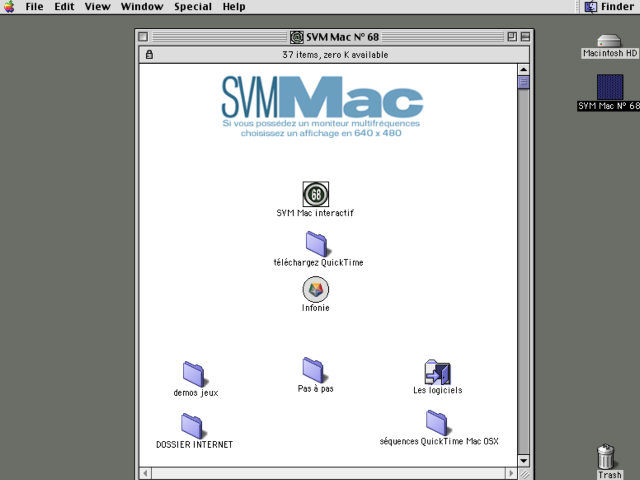640x480 pixels.
Task: Open the File menu
Action: pos(34,7)
